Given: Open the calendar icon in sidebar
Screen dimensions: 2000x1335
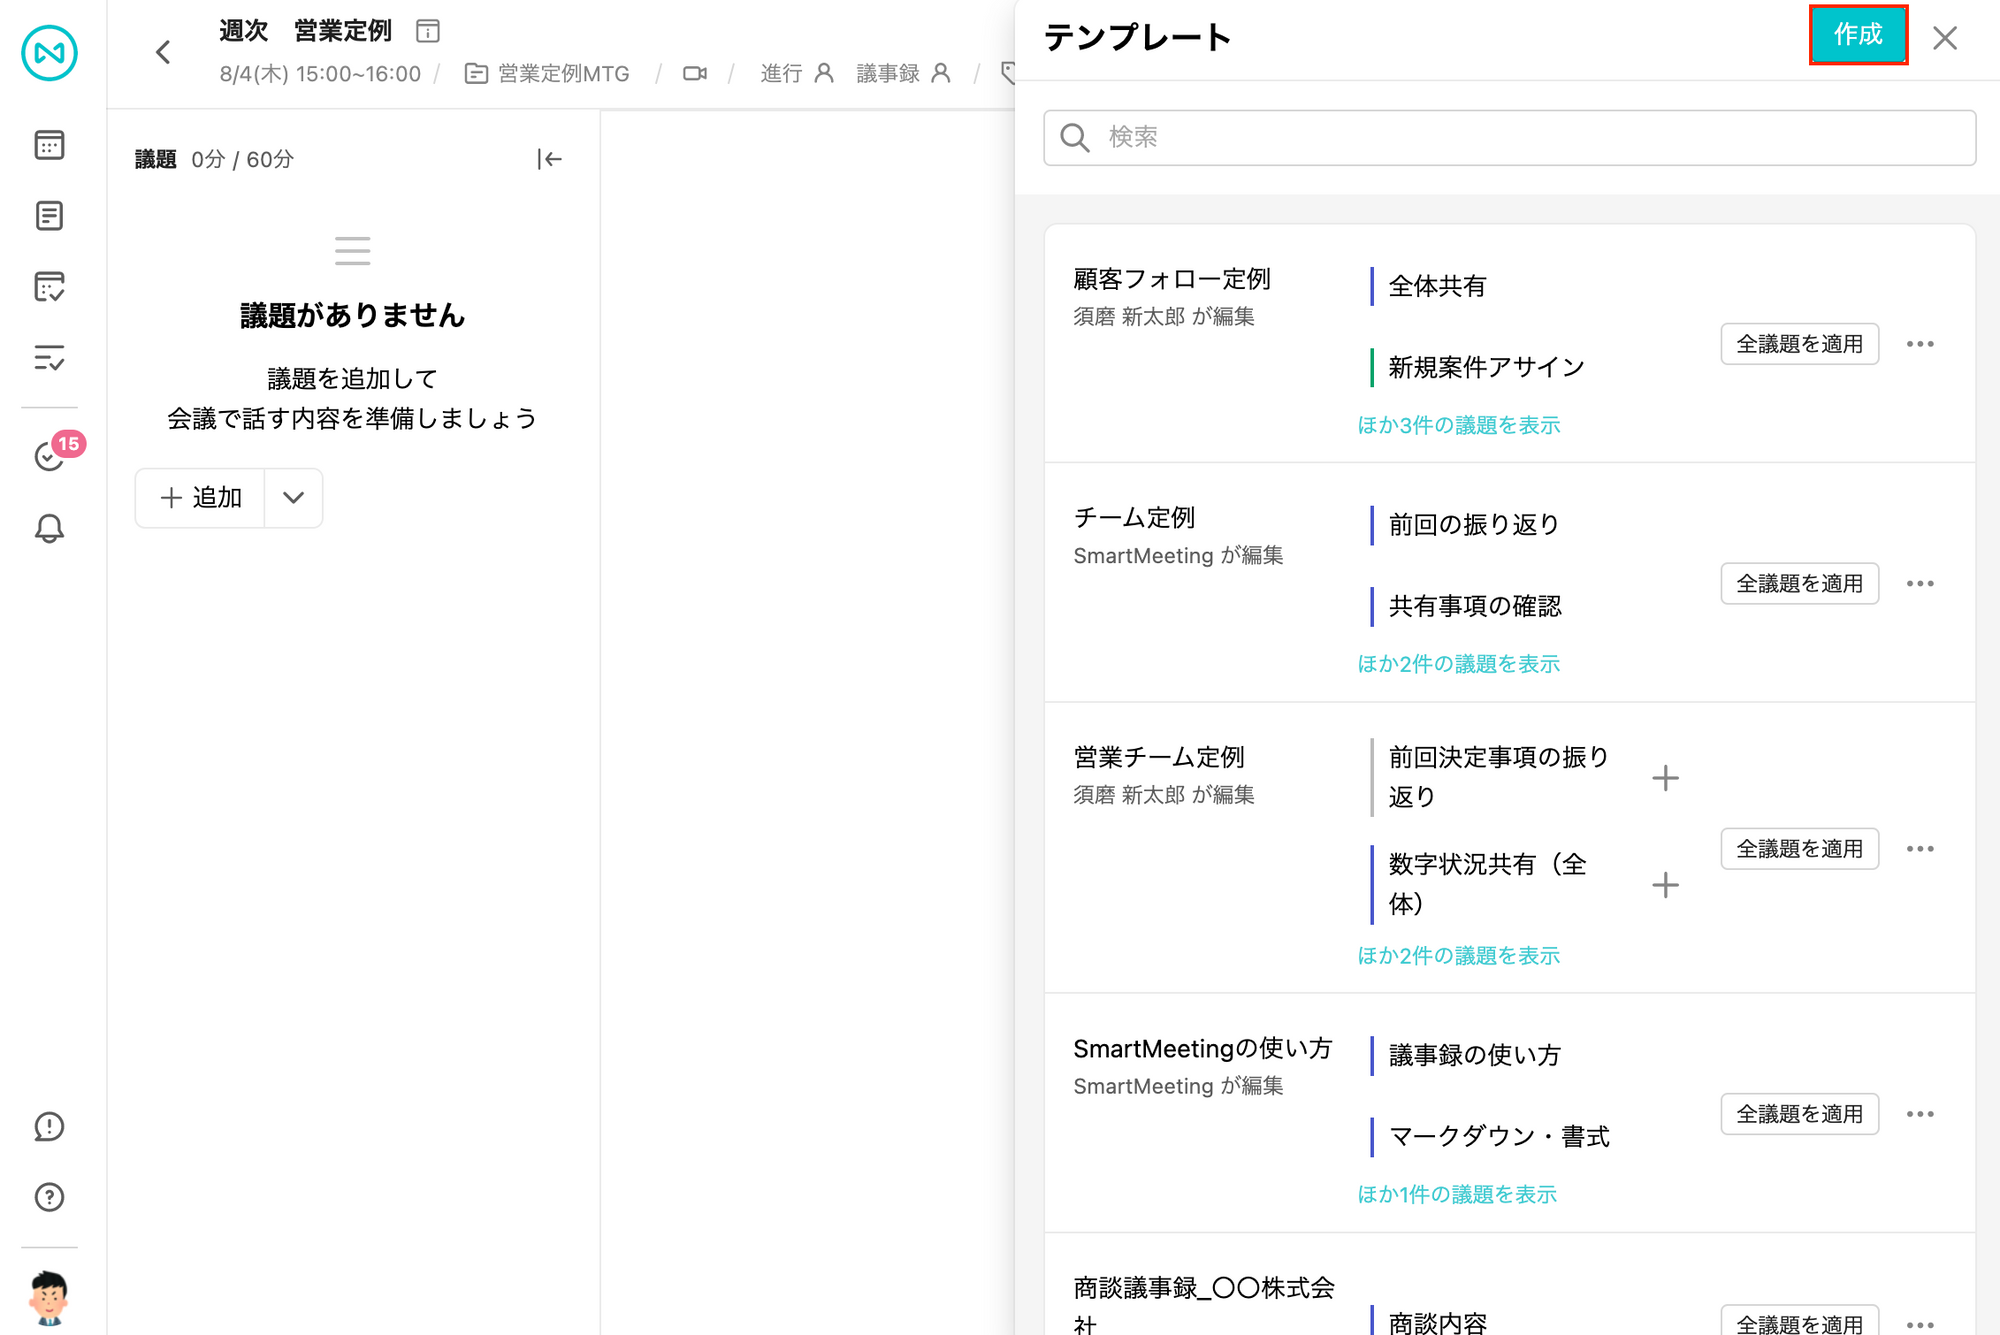Looking at the screenshot, I should point(49,145).
